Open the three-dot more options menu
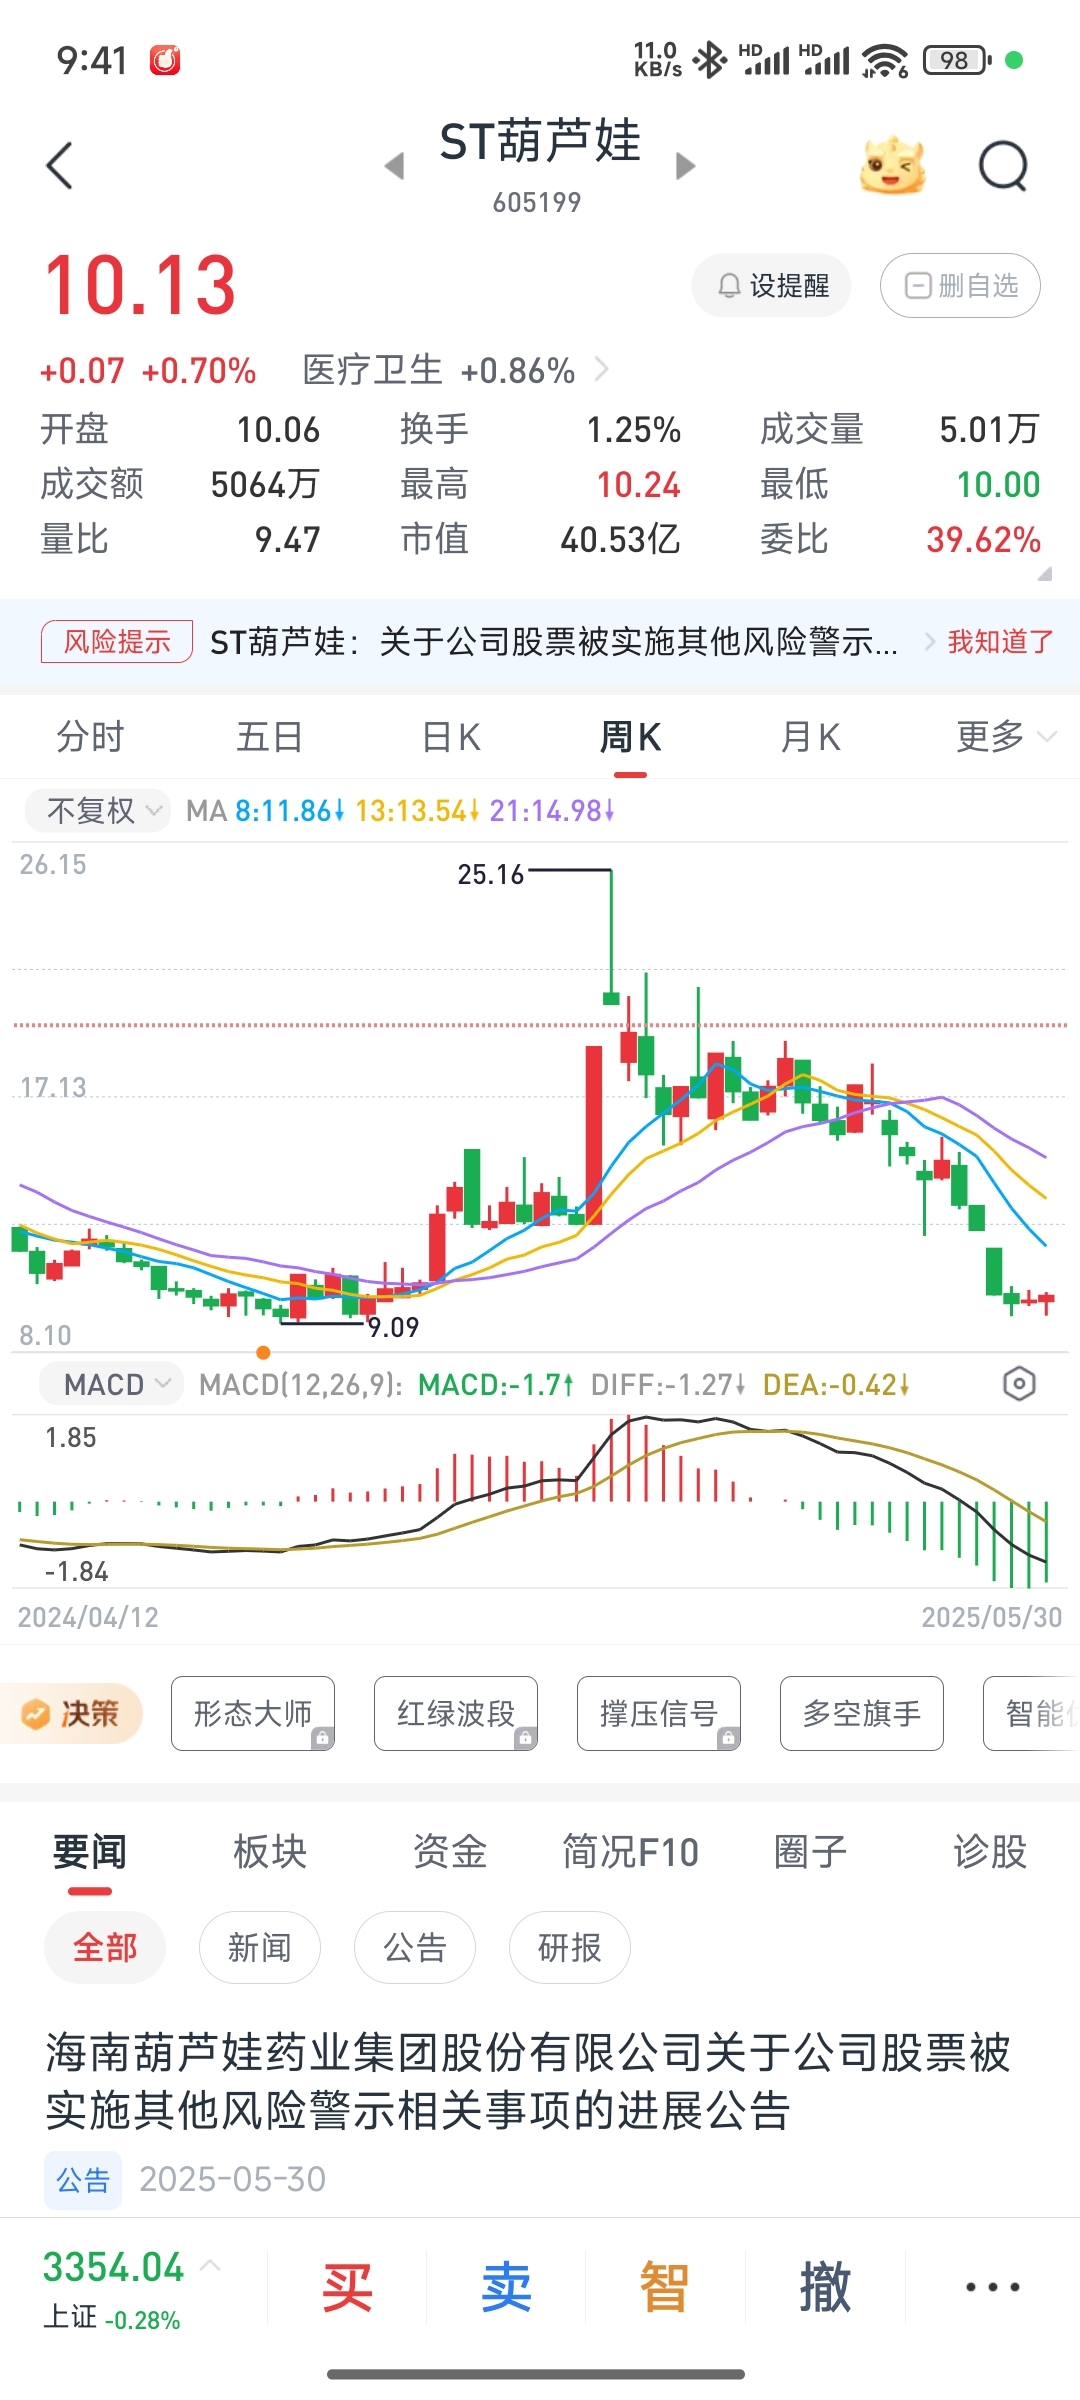Screen dimensions: 1080x2400 click(992, 2287)
